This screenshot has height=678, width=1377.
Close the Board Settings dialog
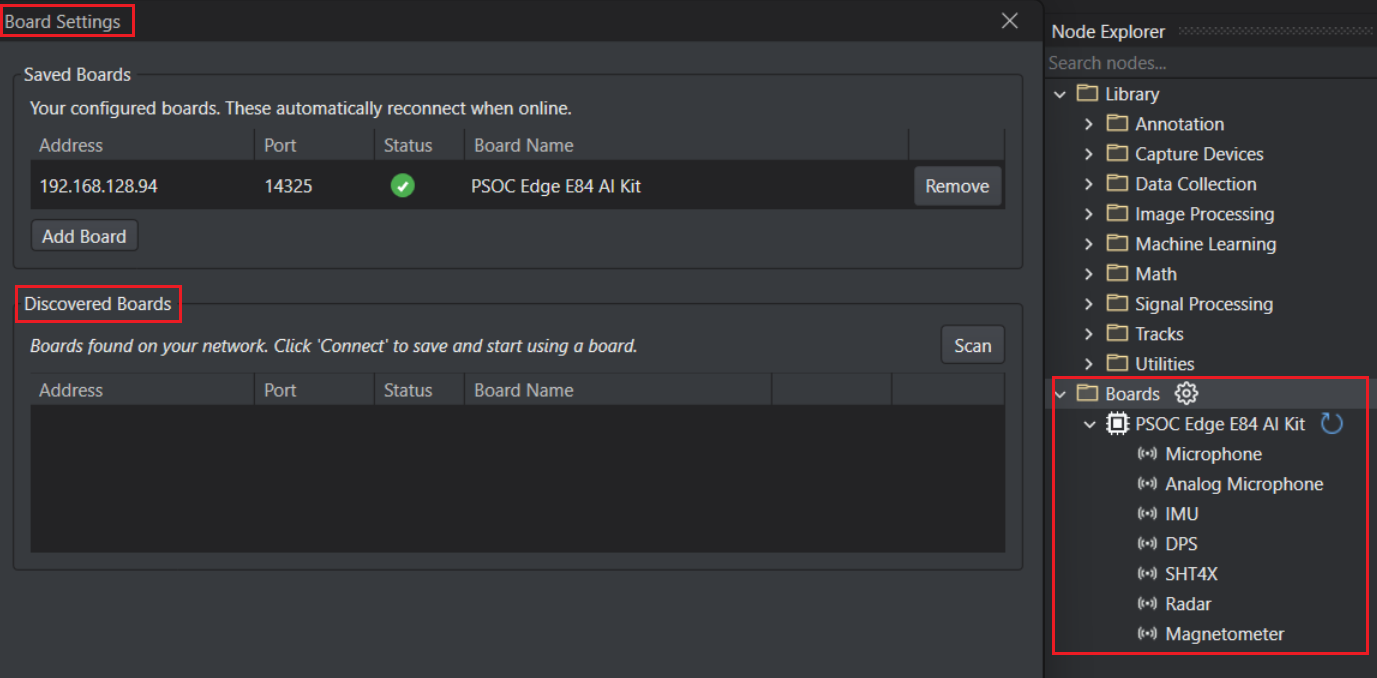click(1010, 21)
